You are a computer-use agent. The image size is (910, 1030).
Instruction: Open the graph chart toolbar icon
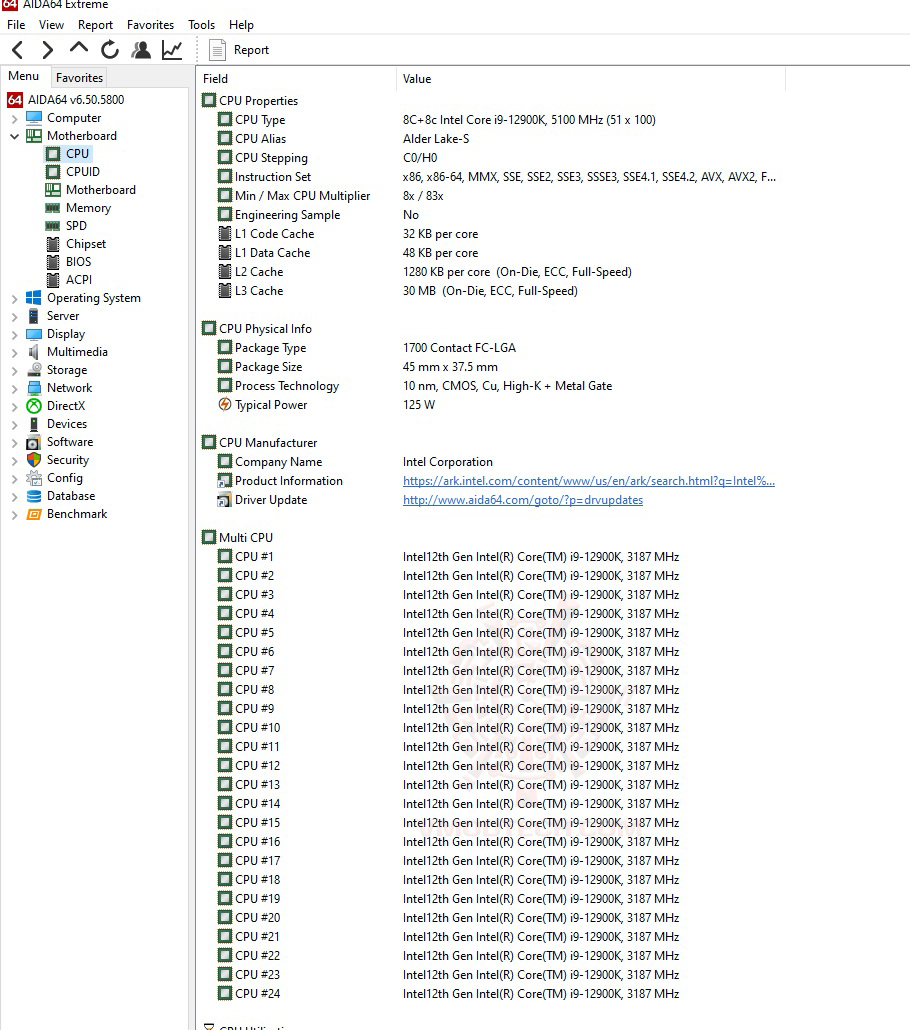pyautogui.click(x=172, y=50)
